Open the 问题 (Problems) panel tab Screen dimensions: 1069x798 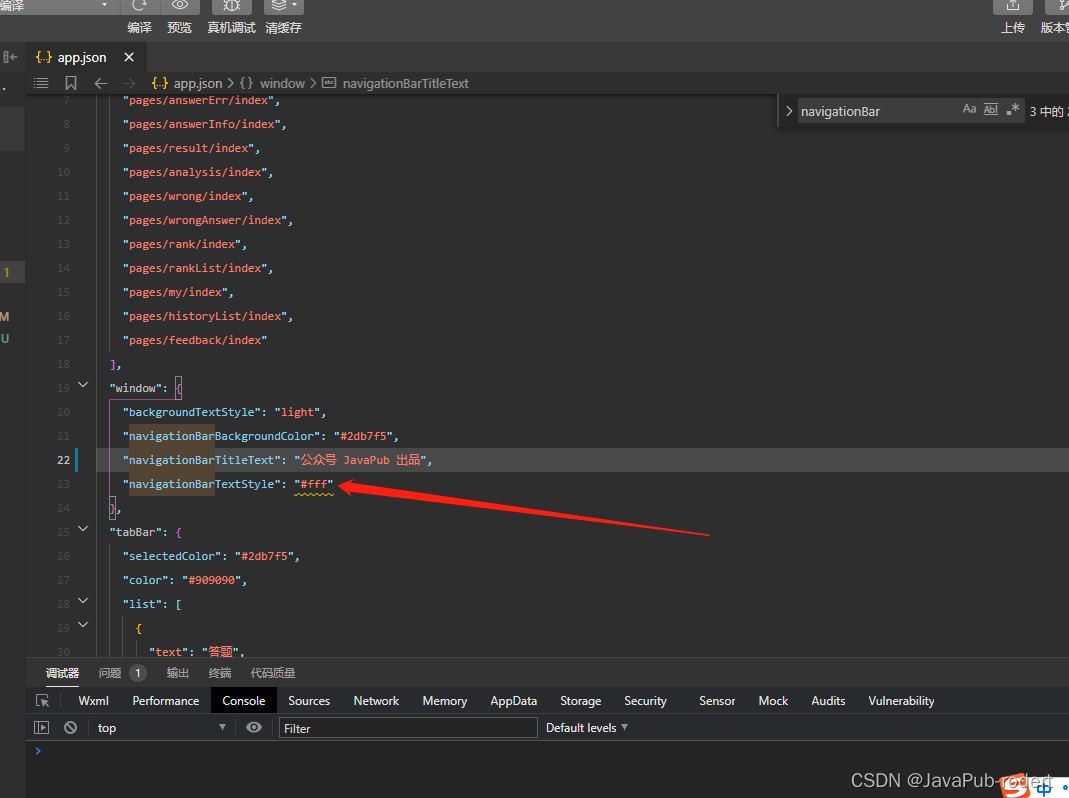point(109,672)
